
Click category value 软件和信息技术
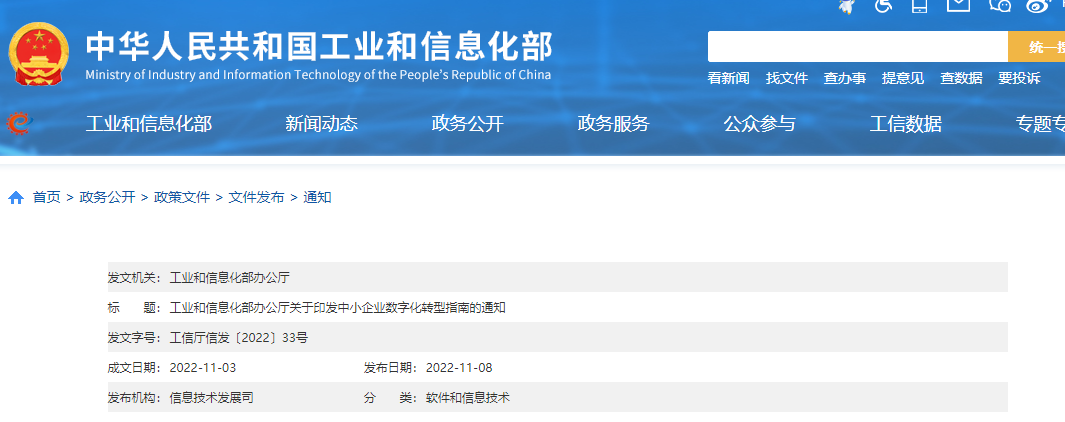(468, 398)
